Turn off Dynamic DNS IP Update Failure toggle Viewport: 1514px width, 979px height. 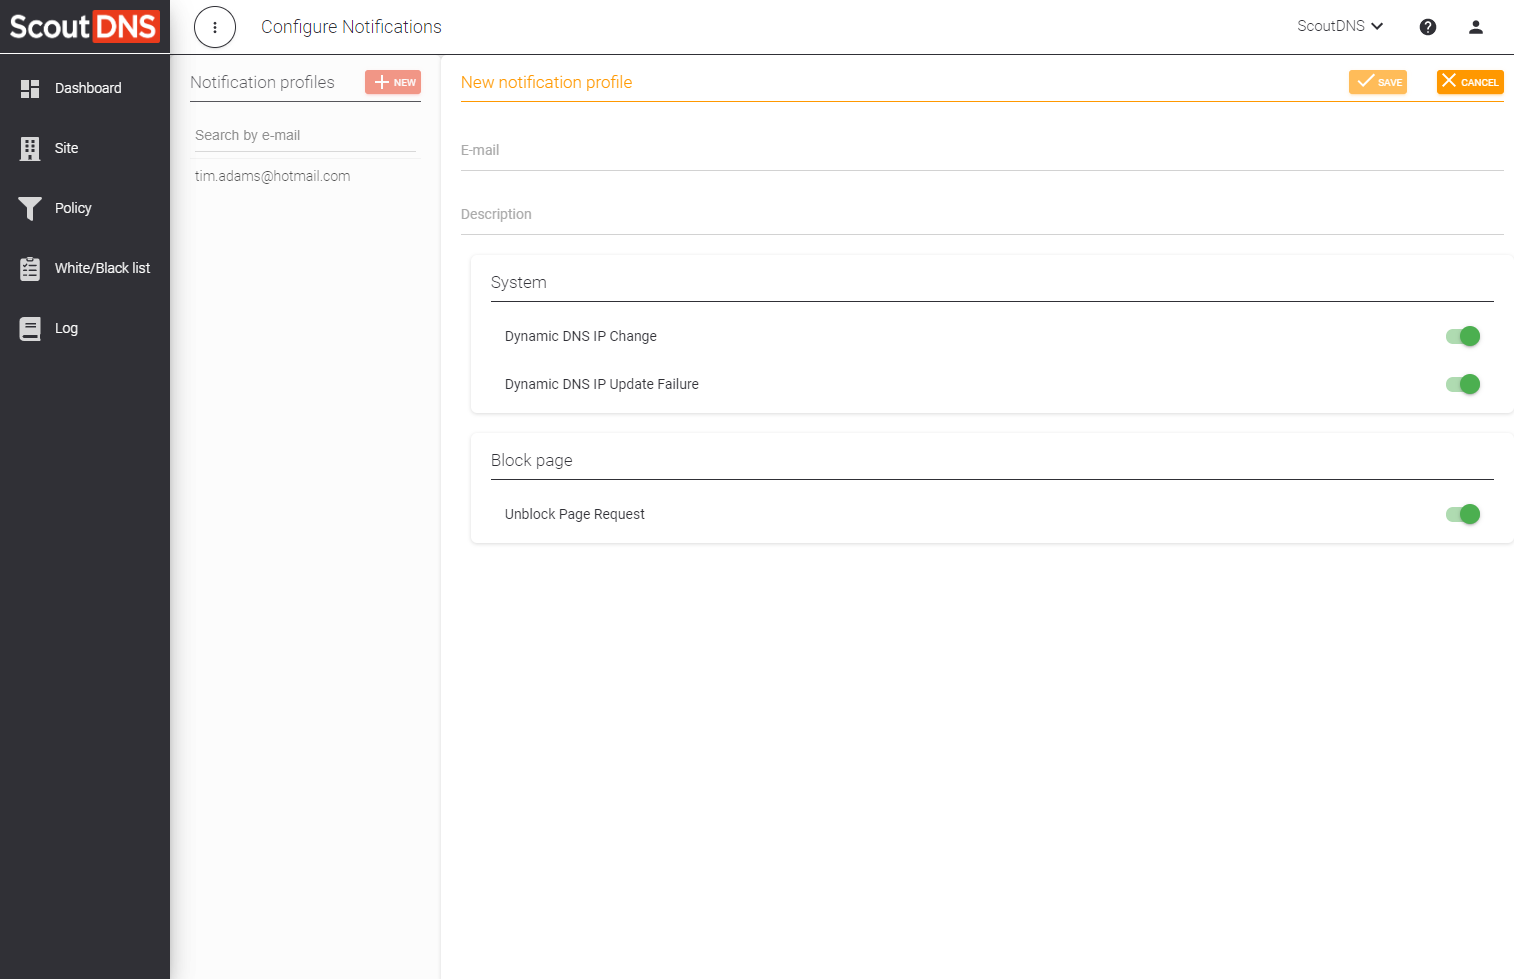coord(1463,384)
